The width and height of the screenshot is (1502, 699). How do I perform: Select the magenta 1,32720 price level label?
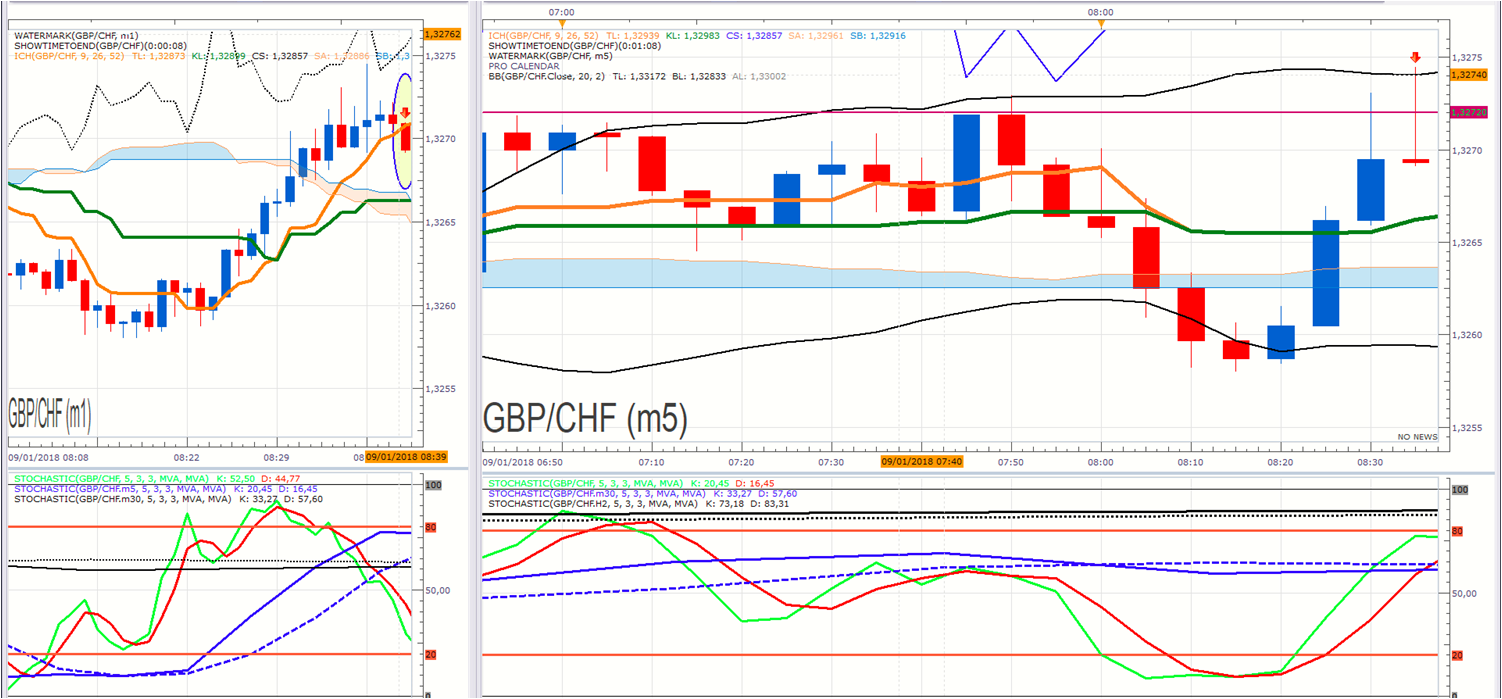(x=1467, y=112)
